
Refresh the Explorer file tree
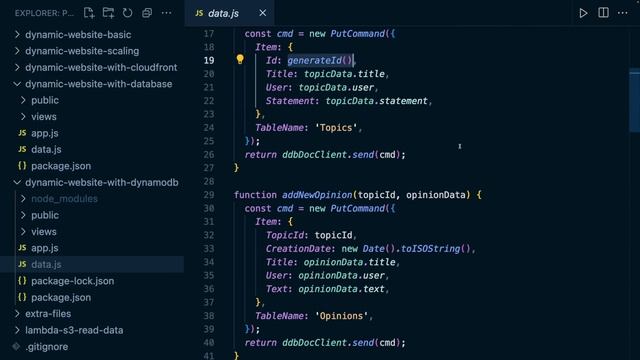point(127,13)
